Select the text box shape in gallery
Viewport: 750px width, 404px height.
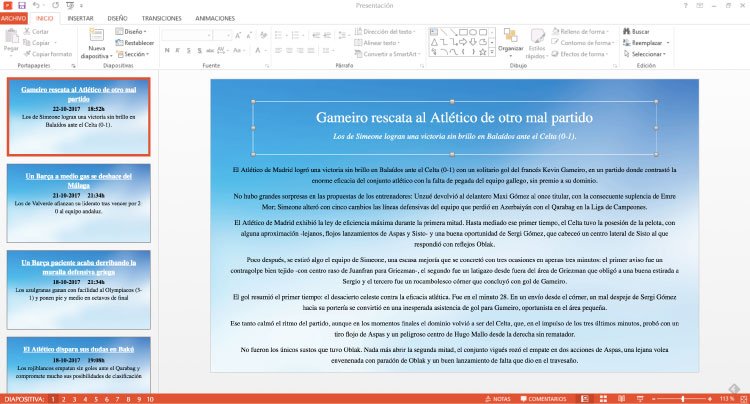434,32
